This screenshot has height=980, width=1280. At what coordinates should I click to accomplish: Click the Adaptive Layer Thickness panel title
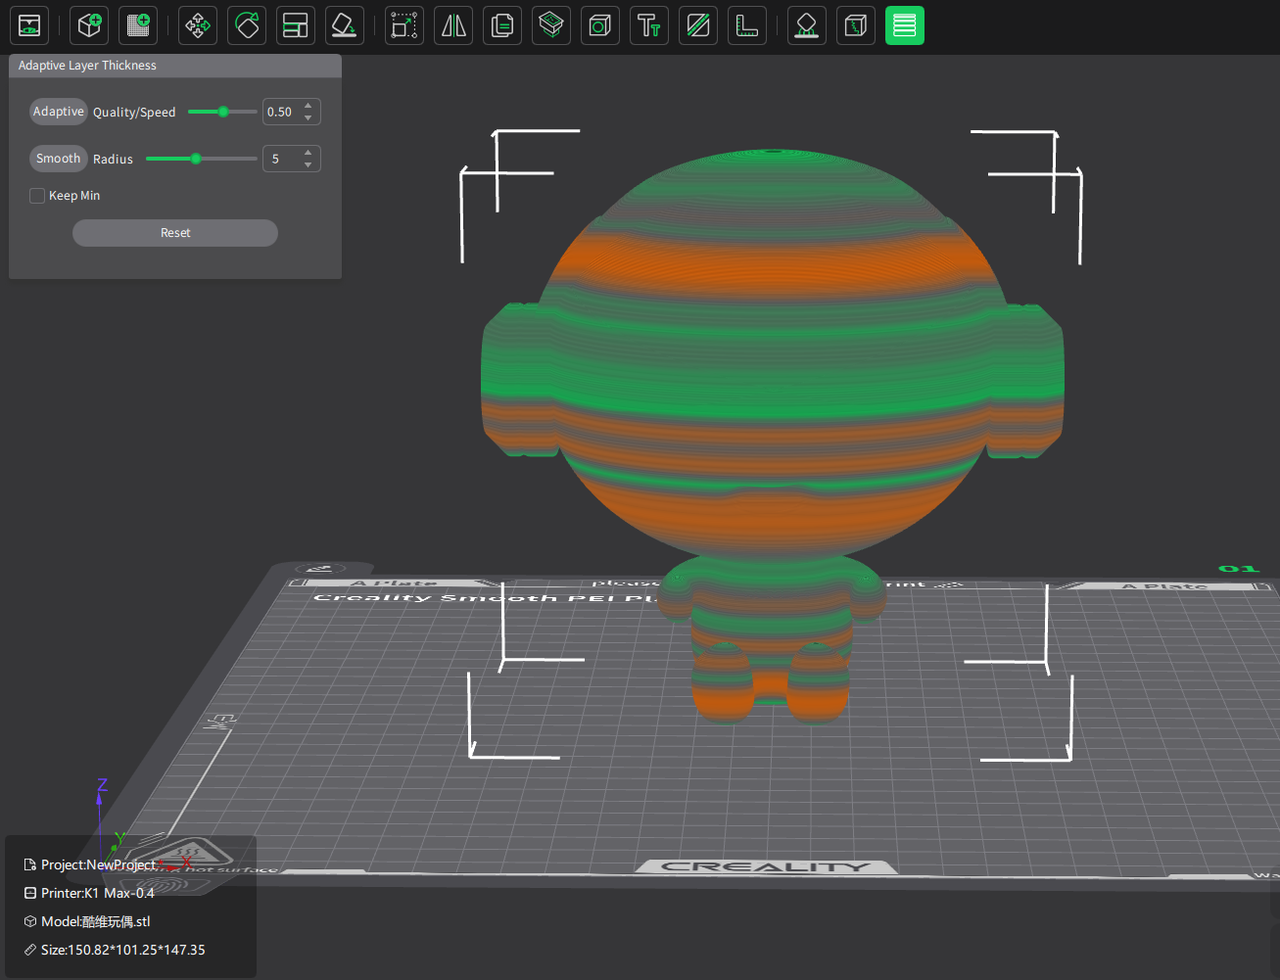point(87,65)
